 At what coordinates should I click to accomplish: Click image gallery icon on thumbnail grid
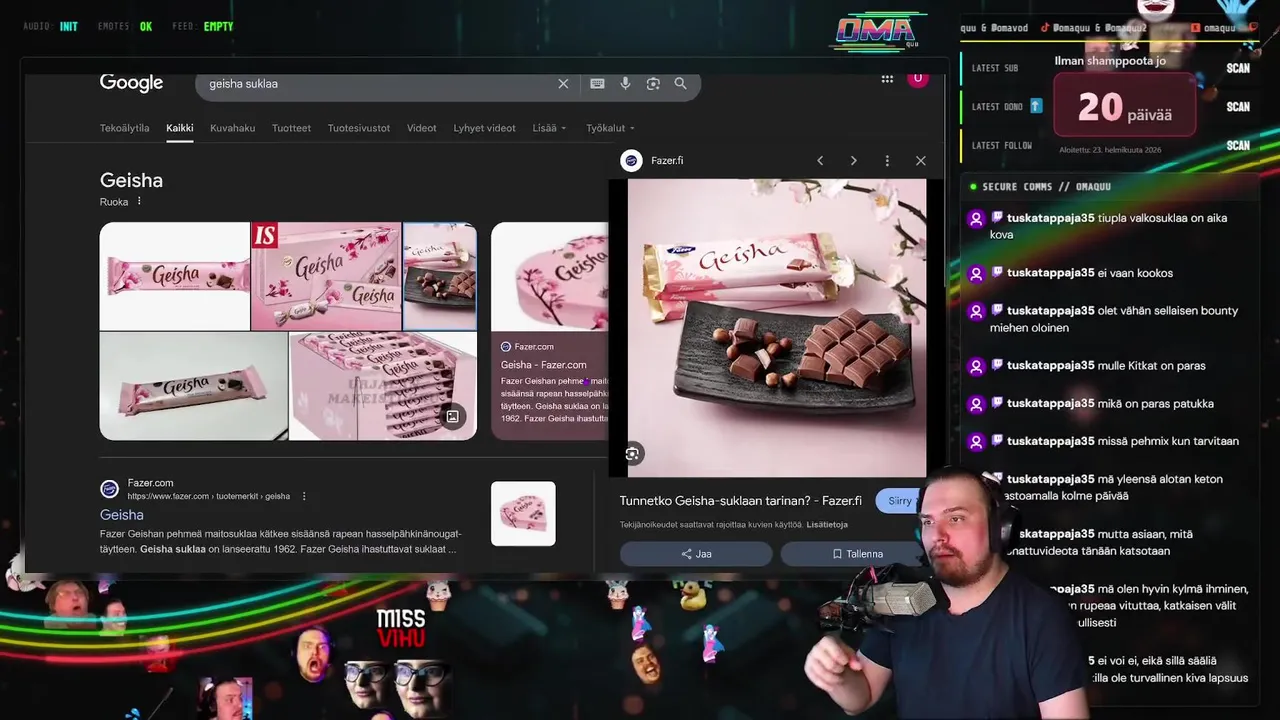click(452, 416)
